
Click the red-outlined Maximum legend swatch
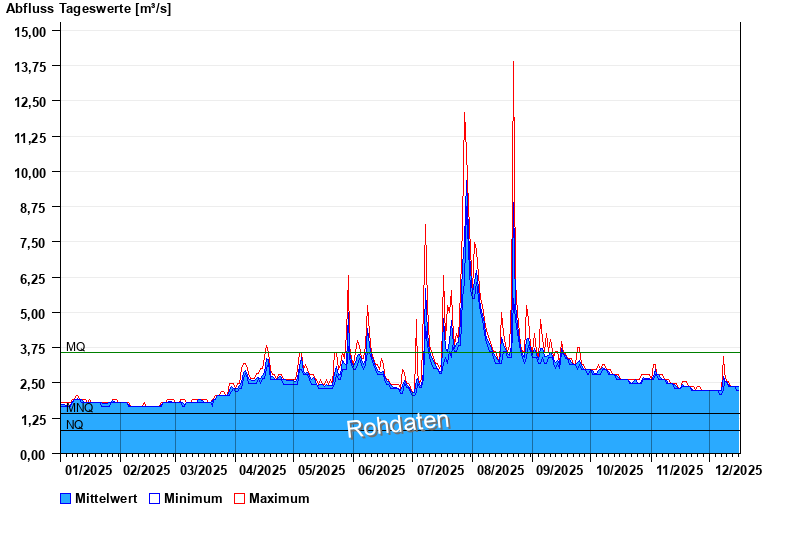(239, 498)
